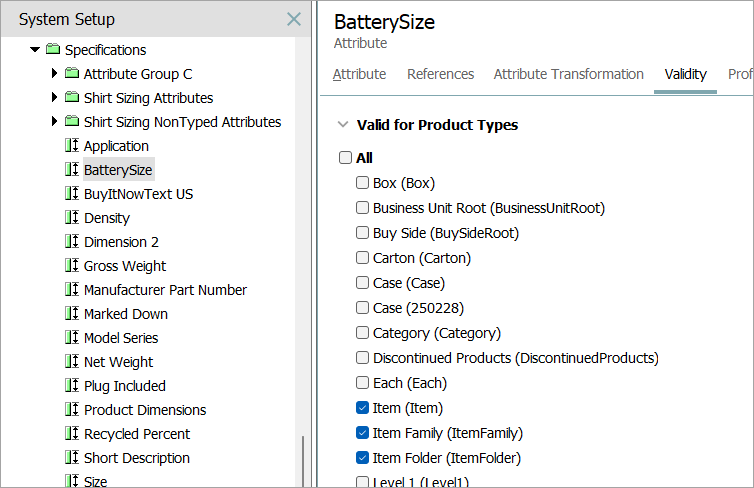Image resolution: width=754 pixels, height=488 pixels.
Task: Enable the Box (Box) checkbox
Action: (362, 183)
